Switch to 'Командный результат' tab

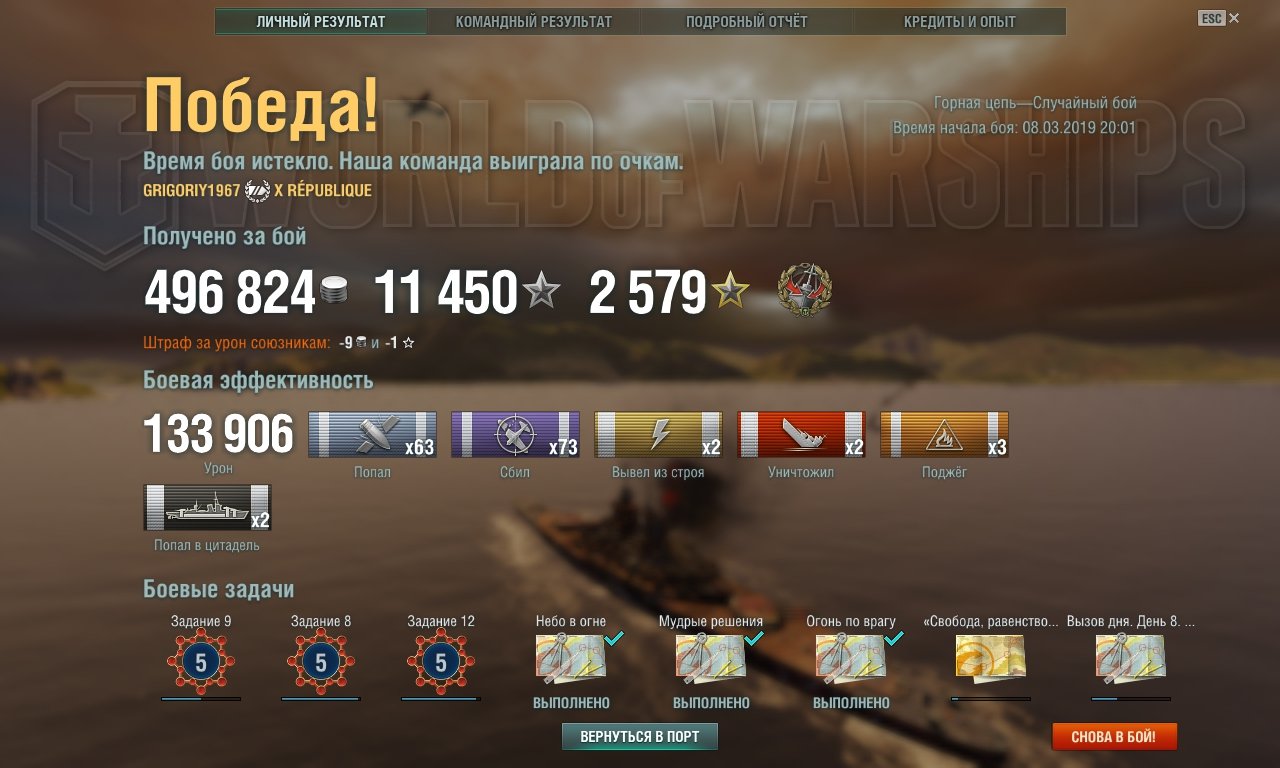[x=534, y=22]
